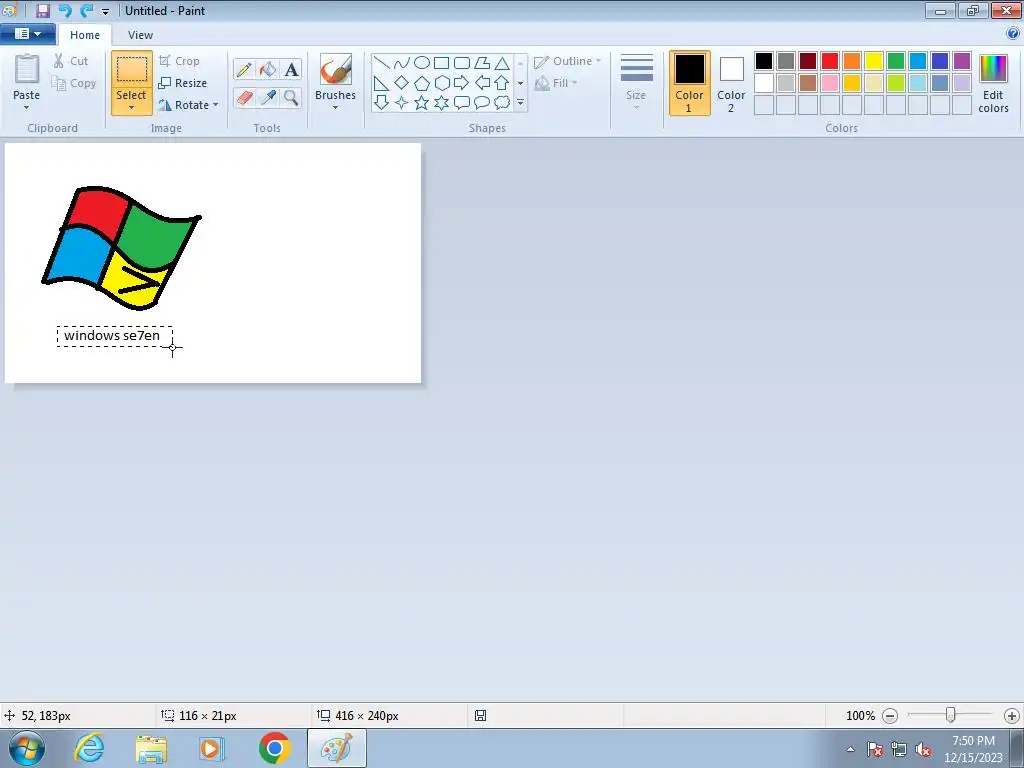Choose the Triangle shape
The image size is (1024, 768).
[502, 63]
